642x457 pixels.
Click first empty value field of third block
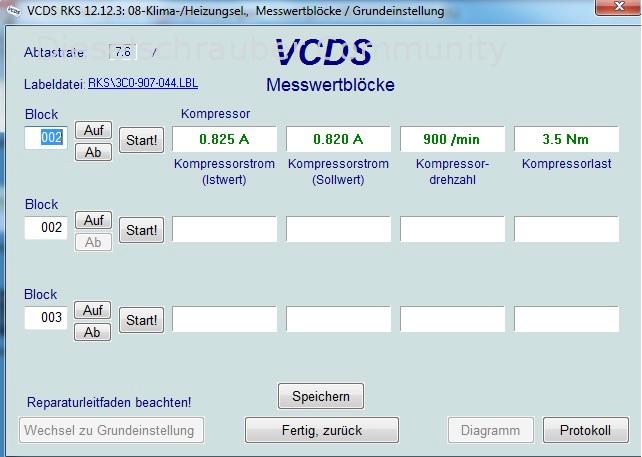coord(224,319)
